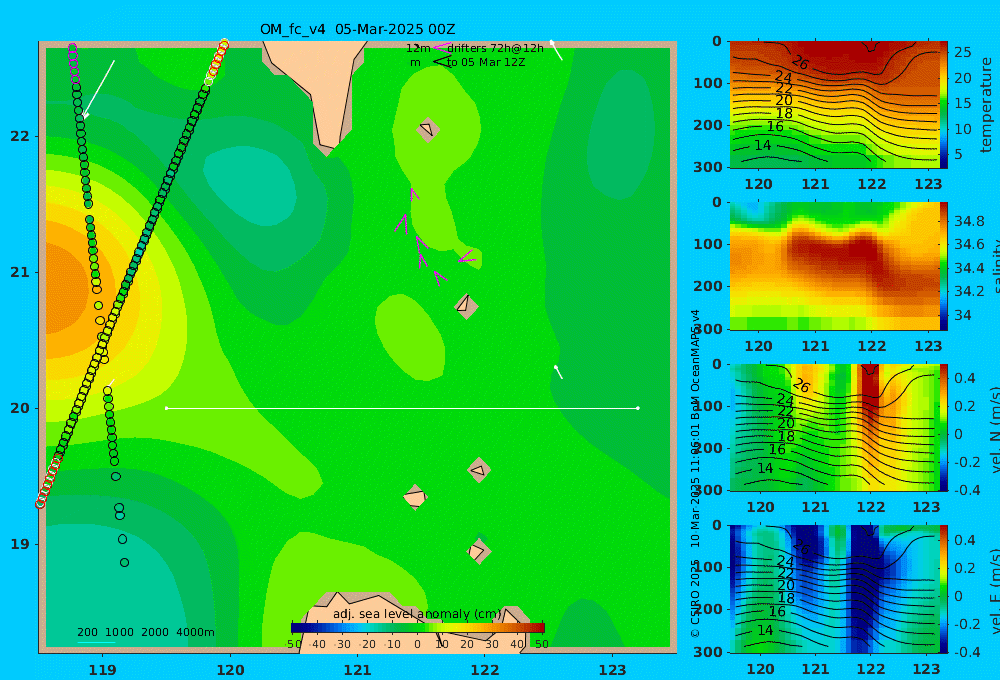Screen dimensions: 1000x680
Task: Select the magenta drifter arrow in the legend
Action: click(x=441, y=47)
